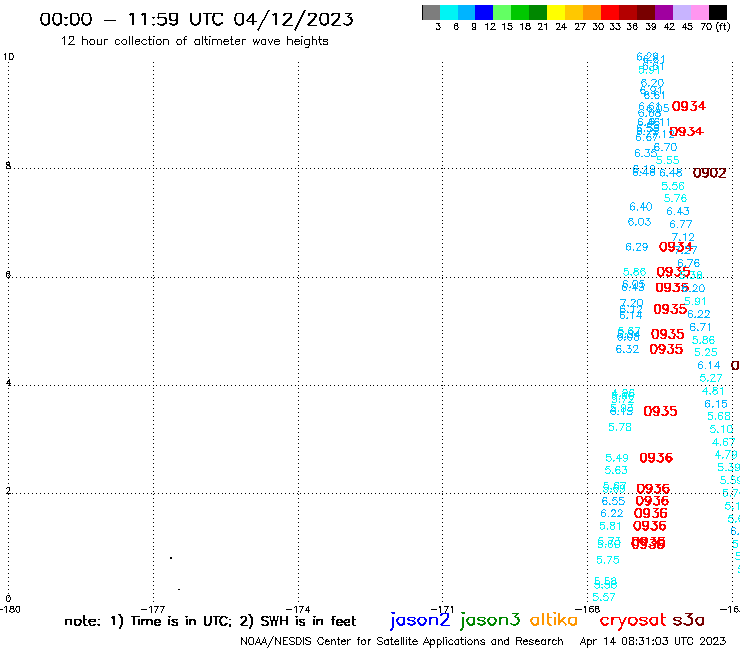Click the latitude '4' axis label
The width and height of the screenshot is (740, 650).
[8, 382]
